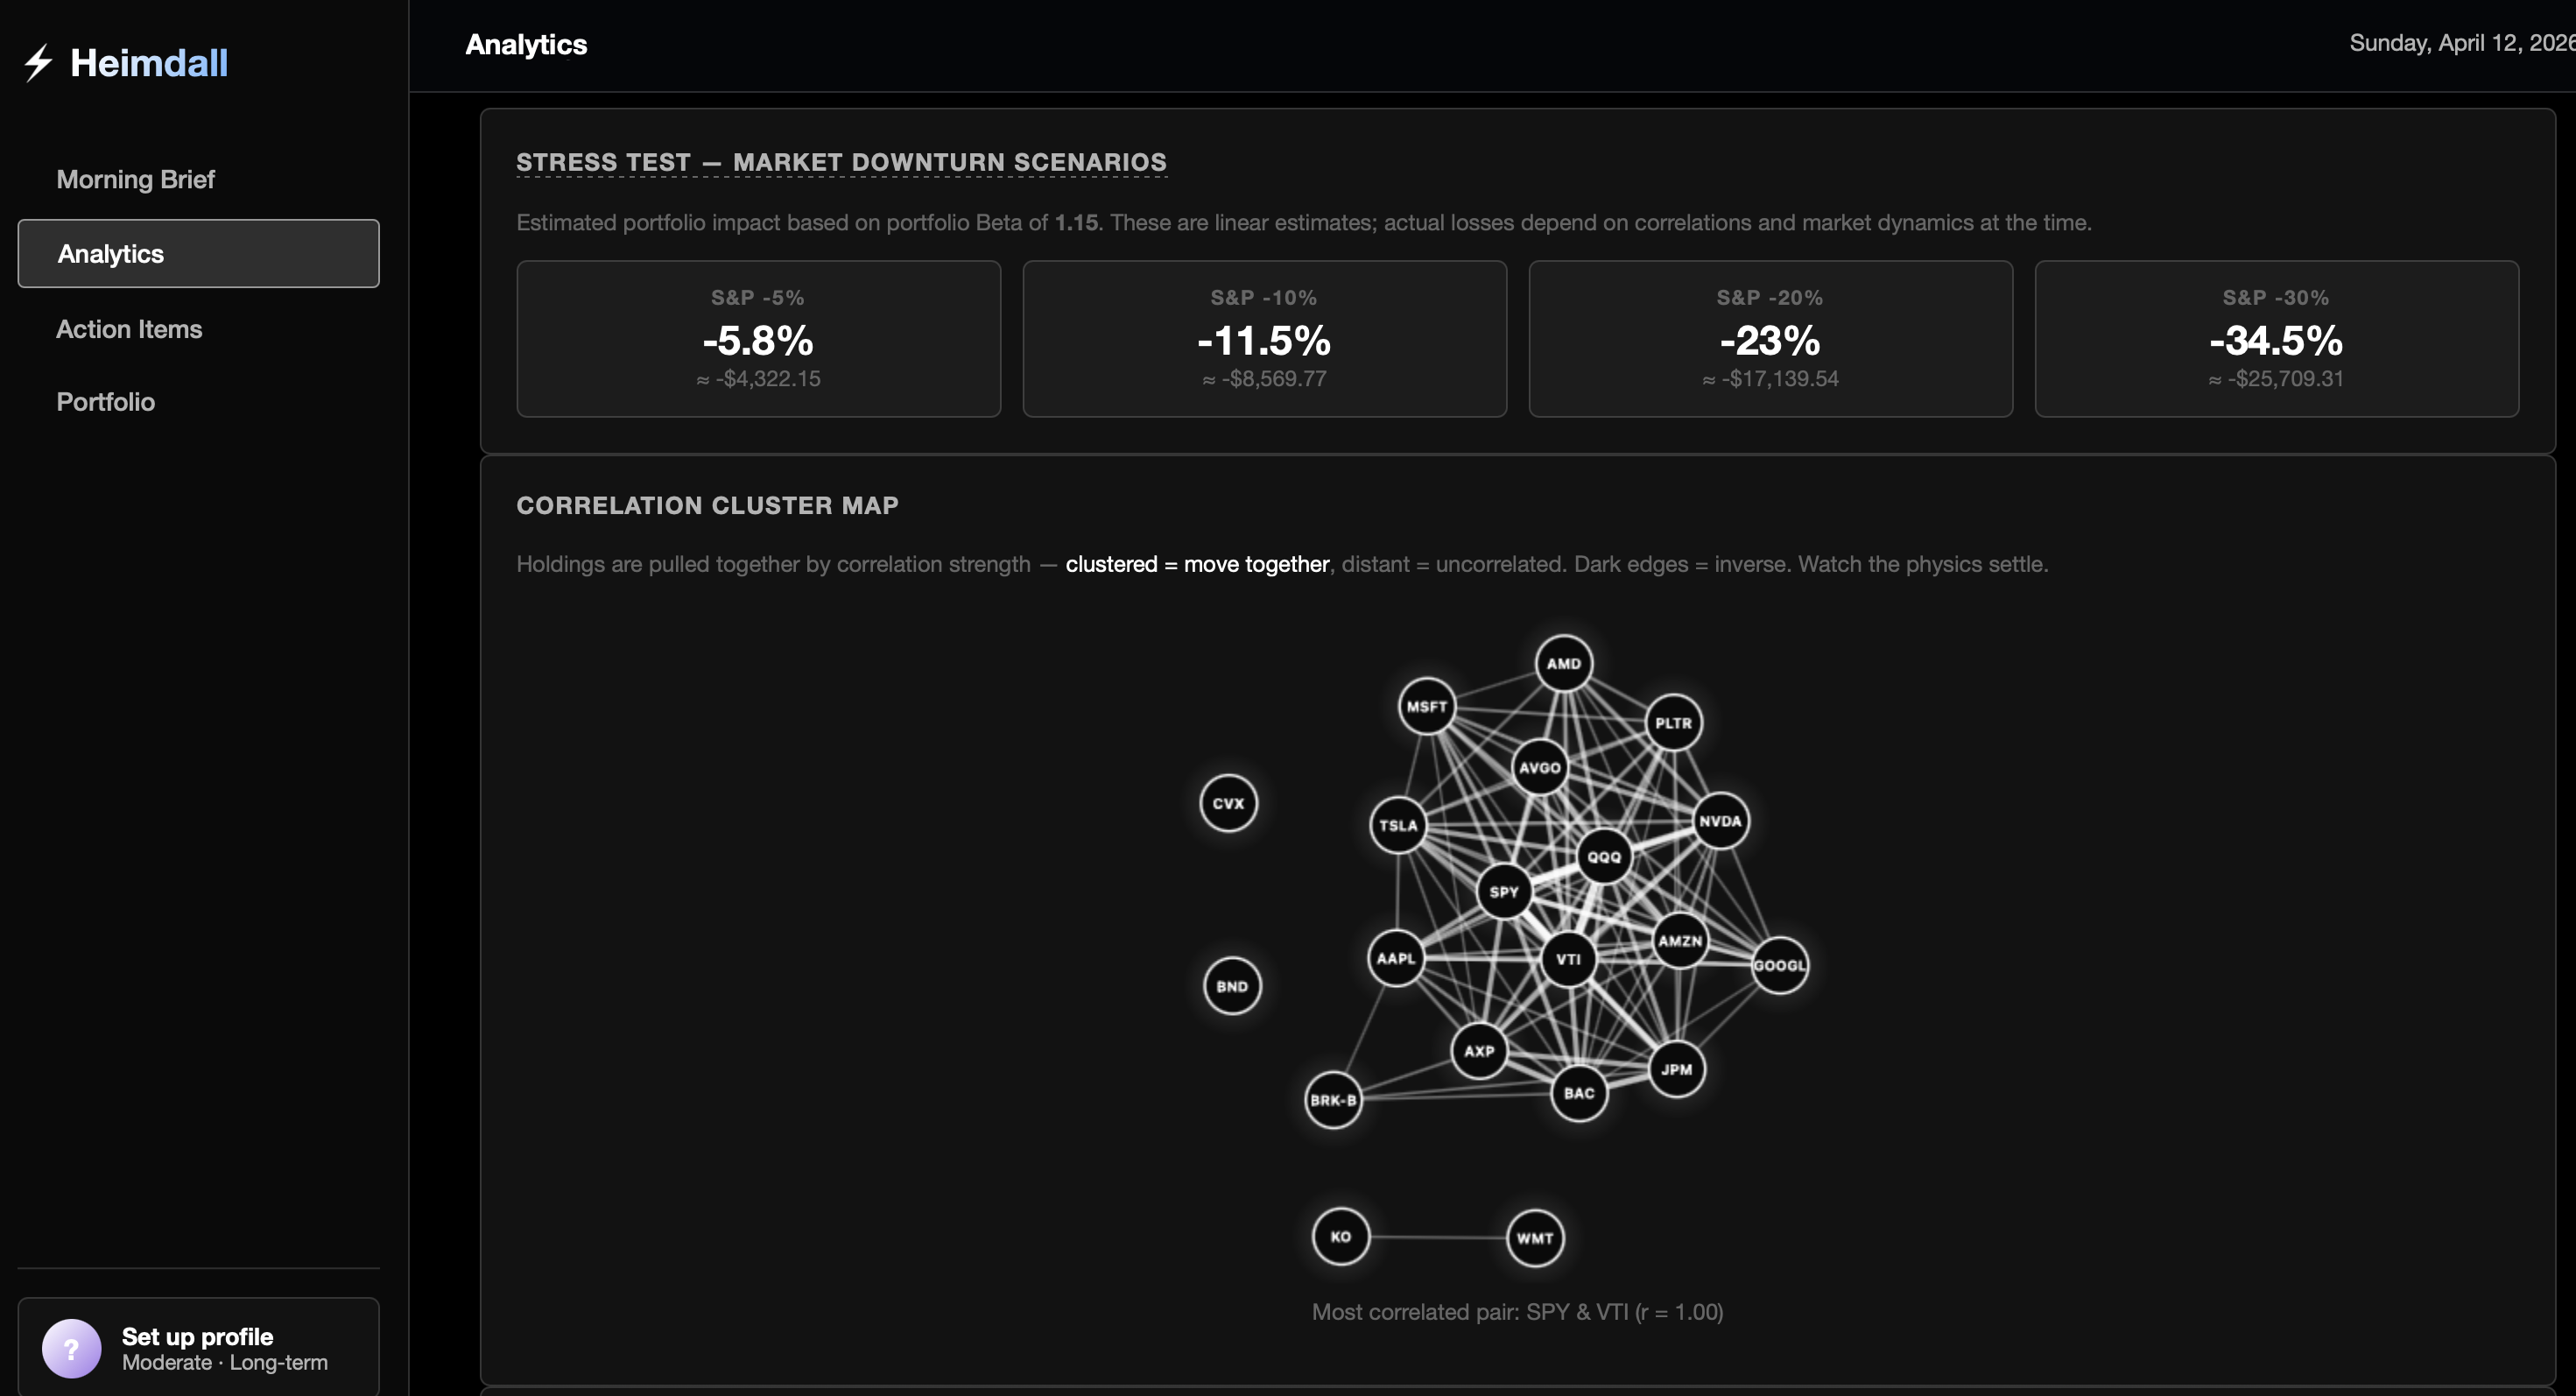The image size is (2576, 1396).
Task: Click the KO node circle
Action: click(1340, 1236)
